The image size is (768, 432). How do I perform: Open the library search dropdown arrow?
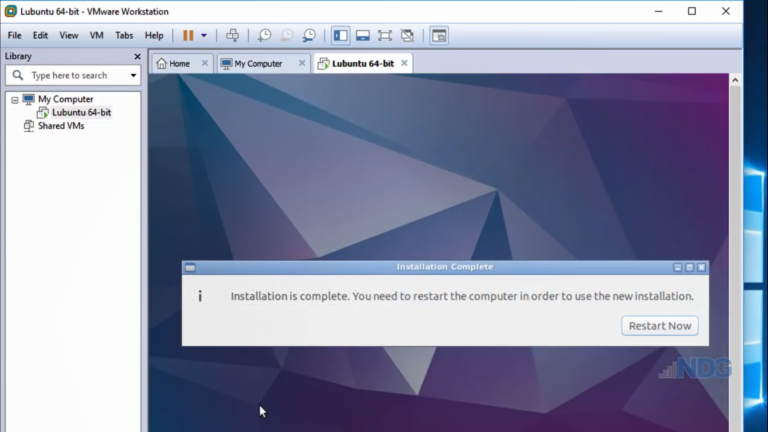point(133,75)
